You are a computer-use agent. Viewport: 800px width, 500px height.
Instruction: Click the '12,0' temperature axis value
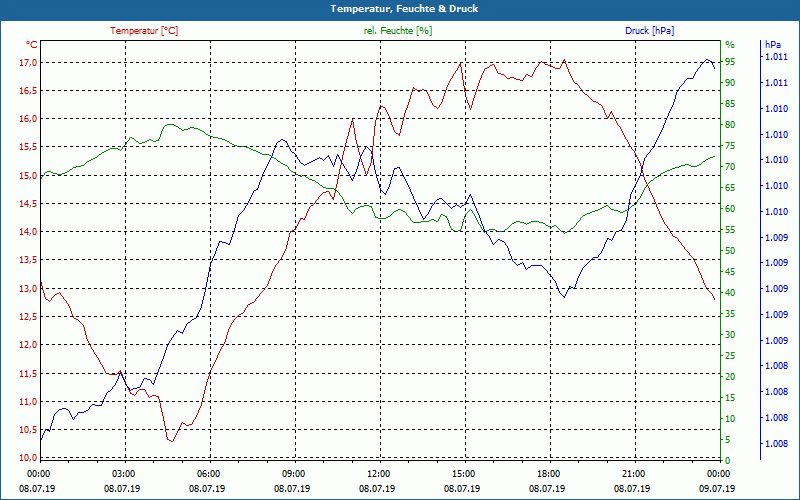click(x=29, y=344)
